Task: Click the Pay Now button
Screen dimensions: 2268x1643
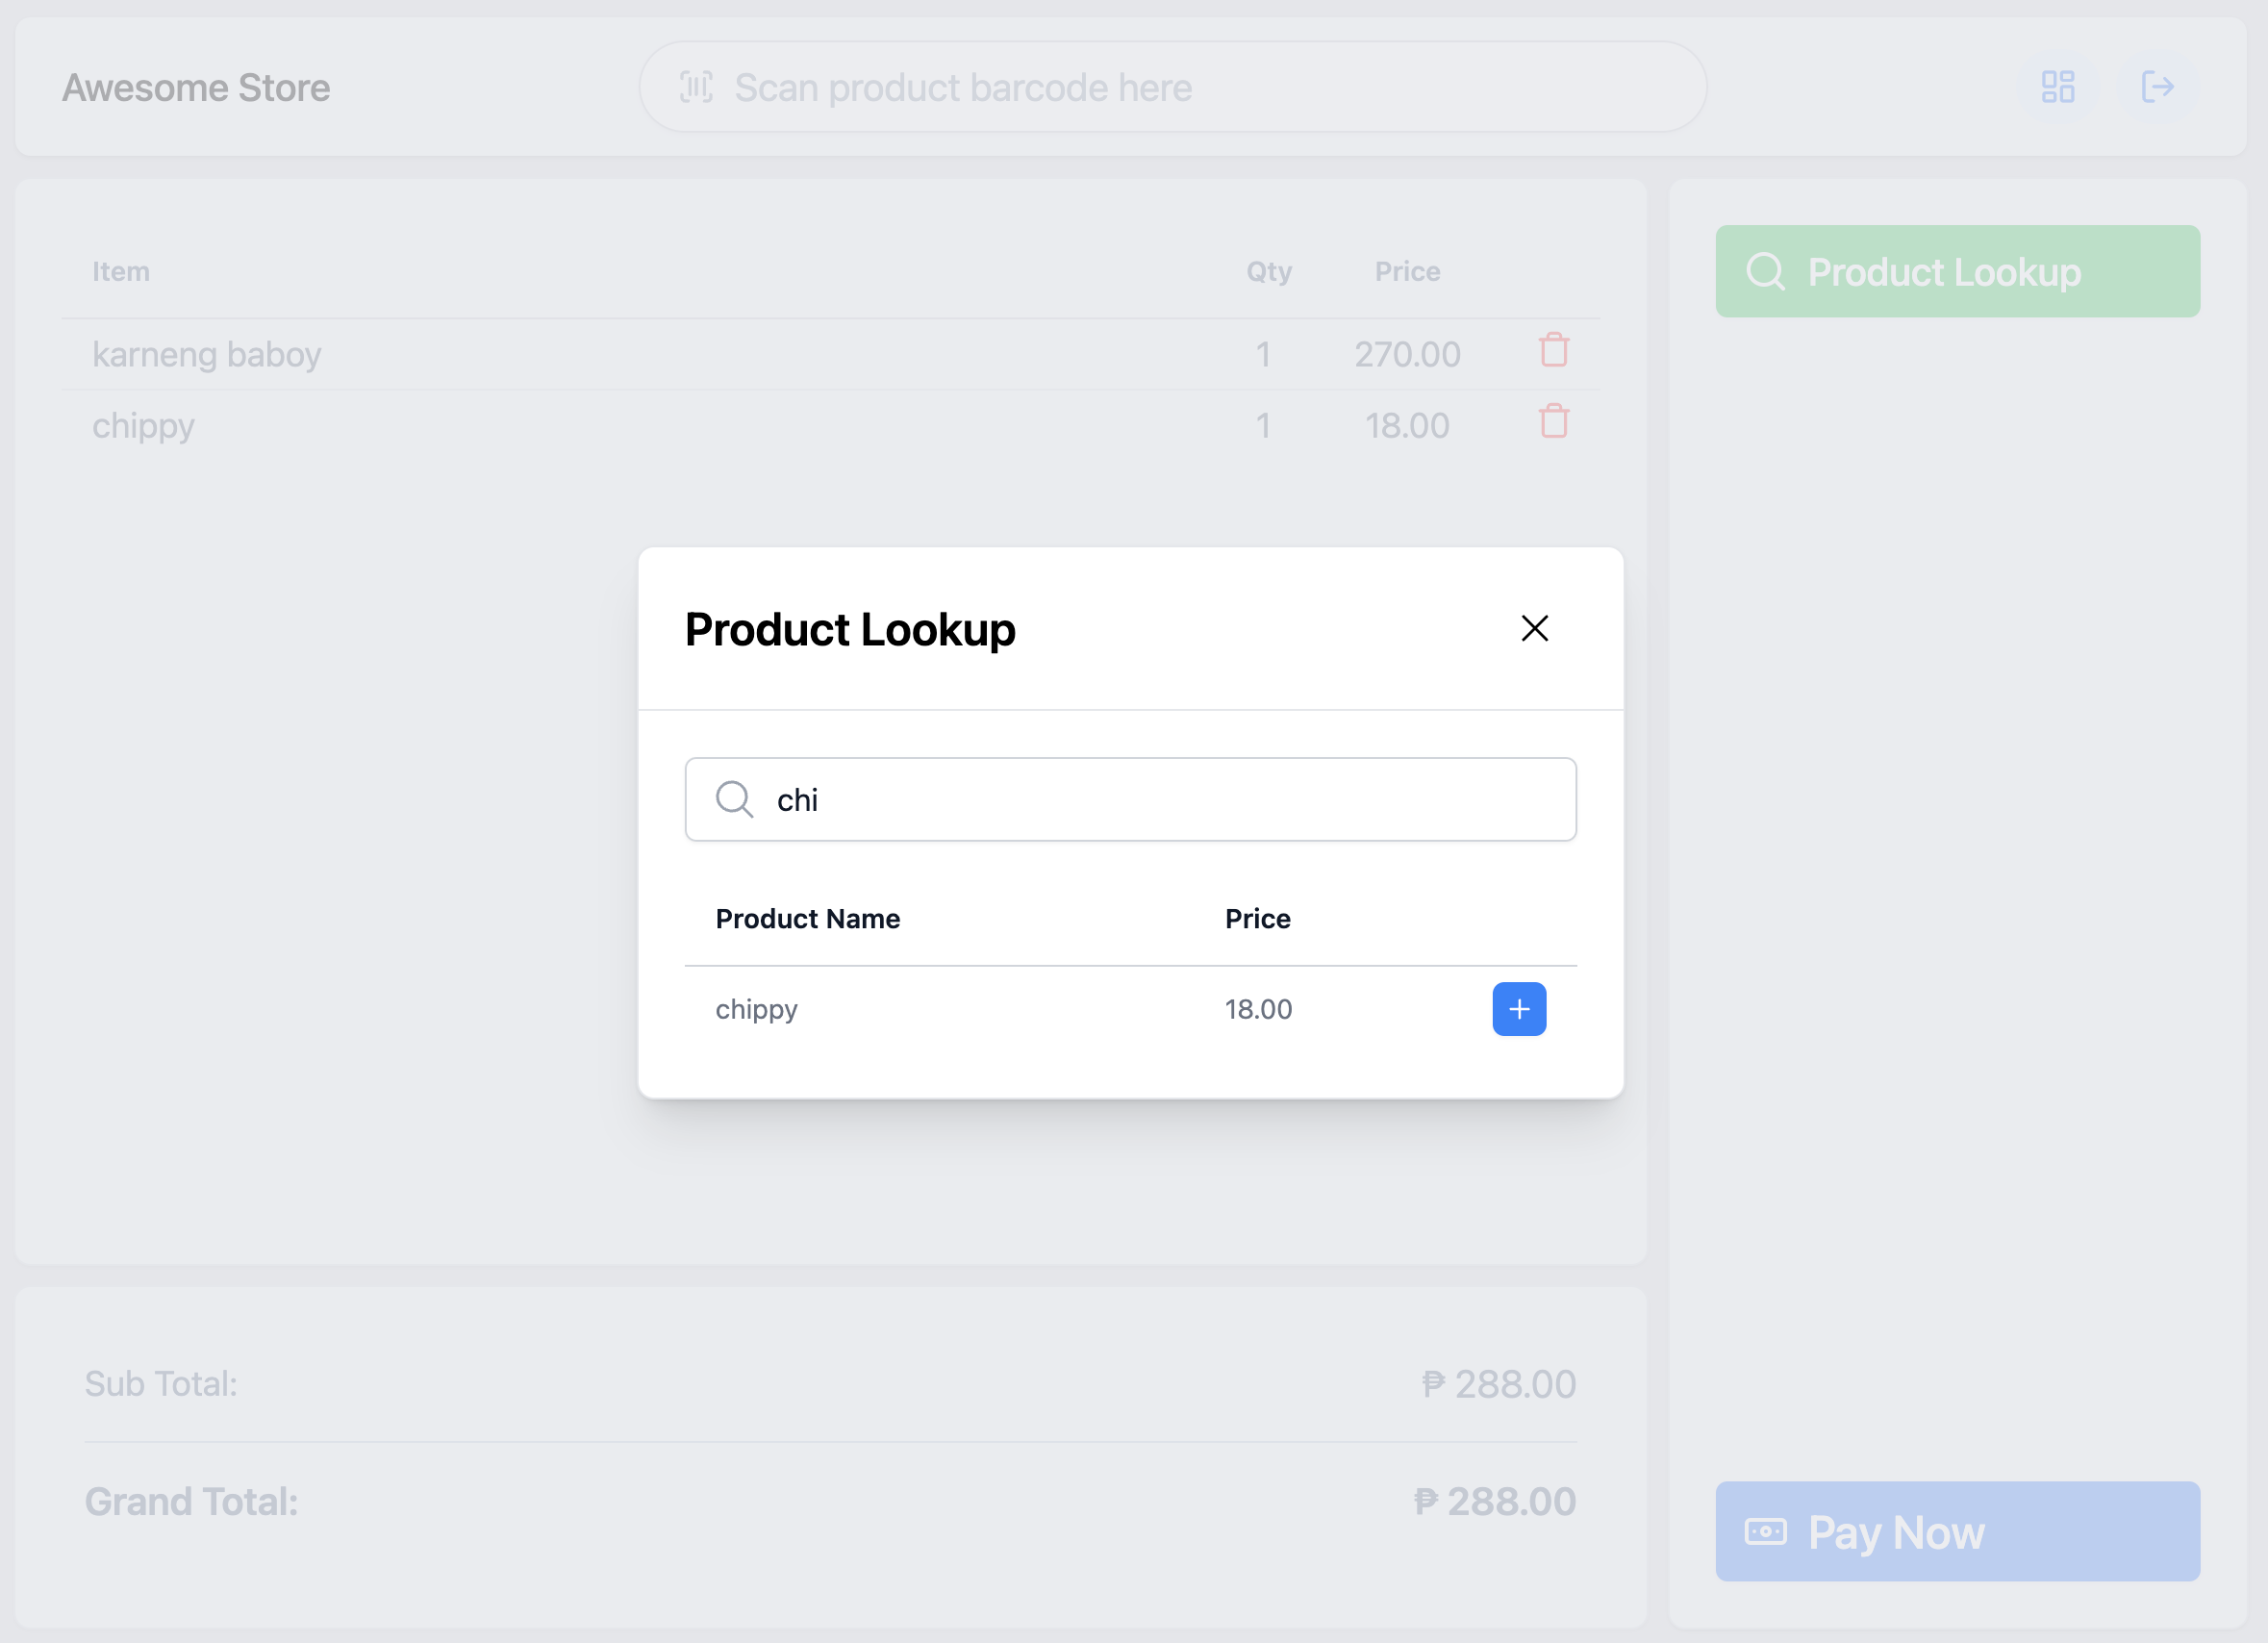Action: point(1957,1531)
